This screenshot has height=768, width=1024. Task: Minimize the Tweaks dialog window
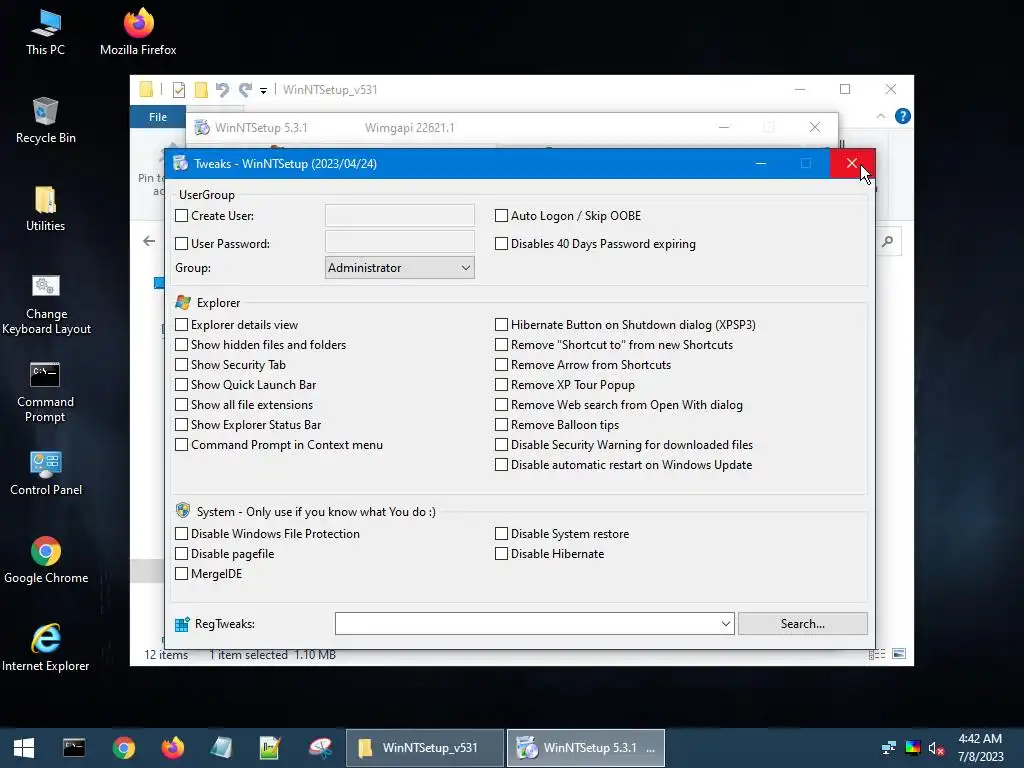[x=761, y=163]
